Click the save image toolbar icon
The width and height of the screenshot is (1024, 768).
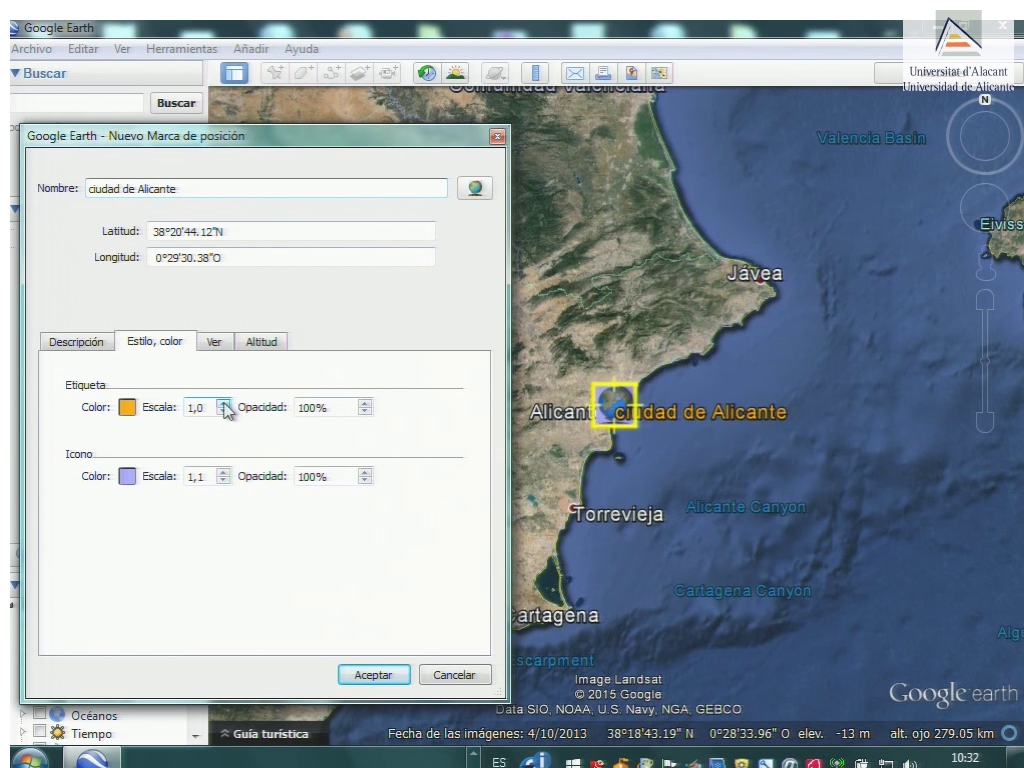click(631, 73)
